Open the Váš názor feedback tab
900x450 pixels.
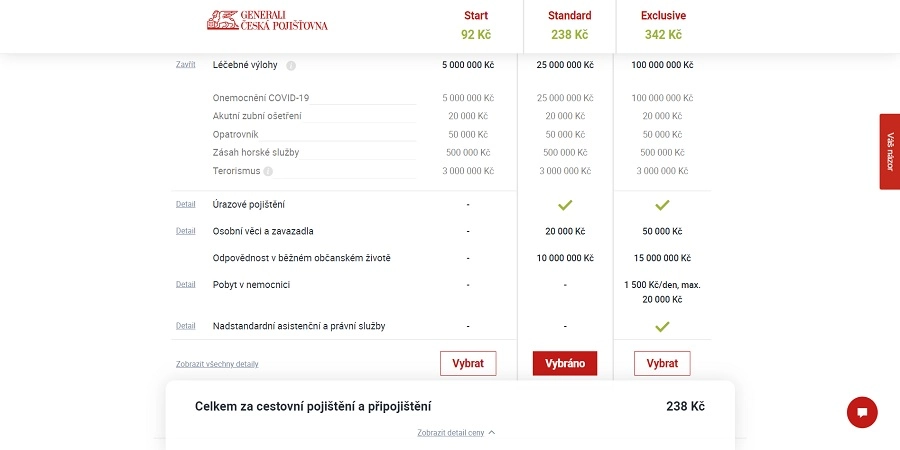(x=890, y=152)
